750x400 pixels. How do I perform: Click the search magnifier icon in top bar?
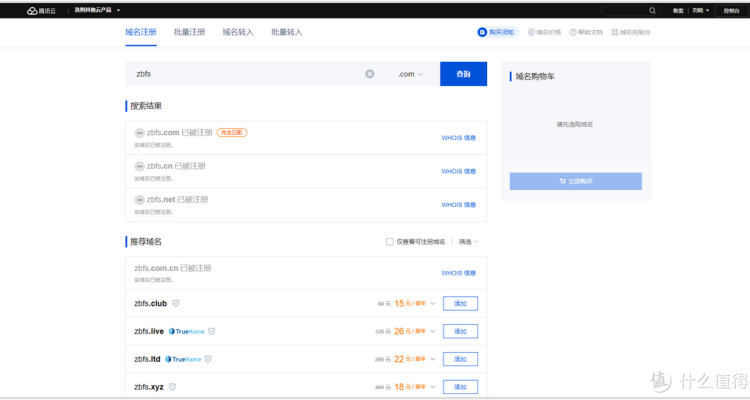point(652,11)
